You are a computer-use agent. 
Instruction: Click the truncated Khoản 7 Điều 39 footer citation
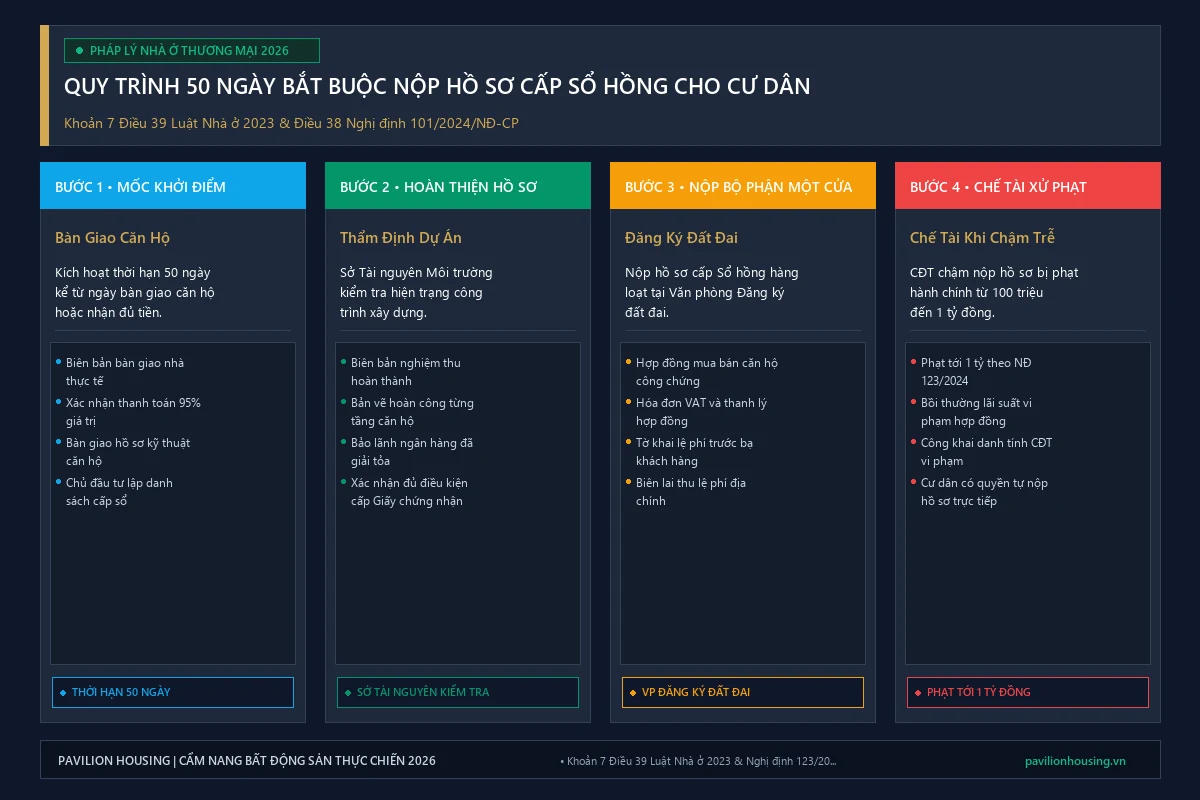[x=698, y=761]
